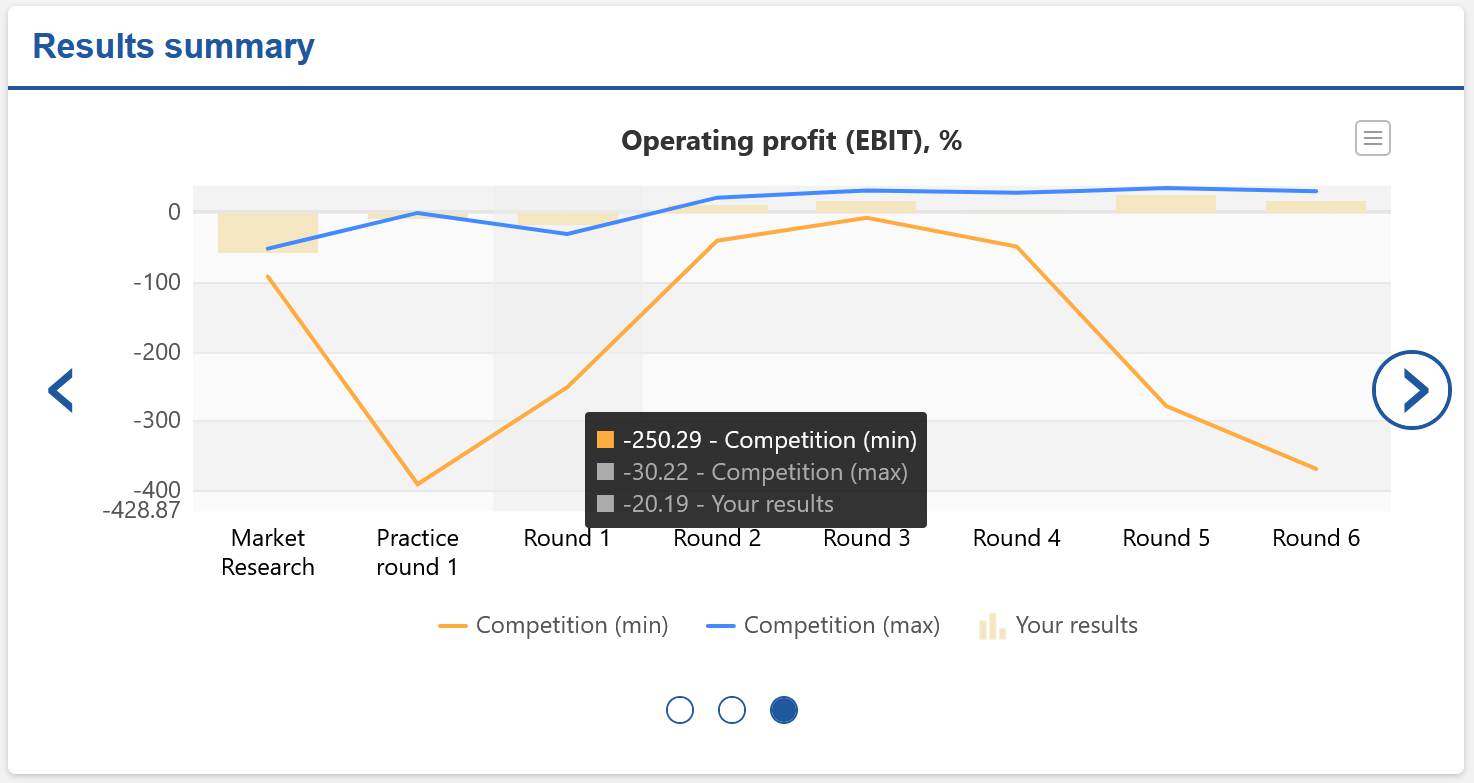Toggle Your results legend series

pos(1076,626)
